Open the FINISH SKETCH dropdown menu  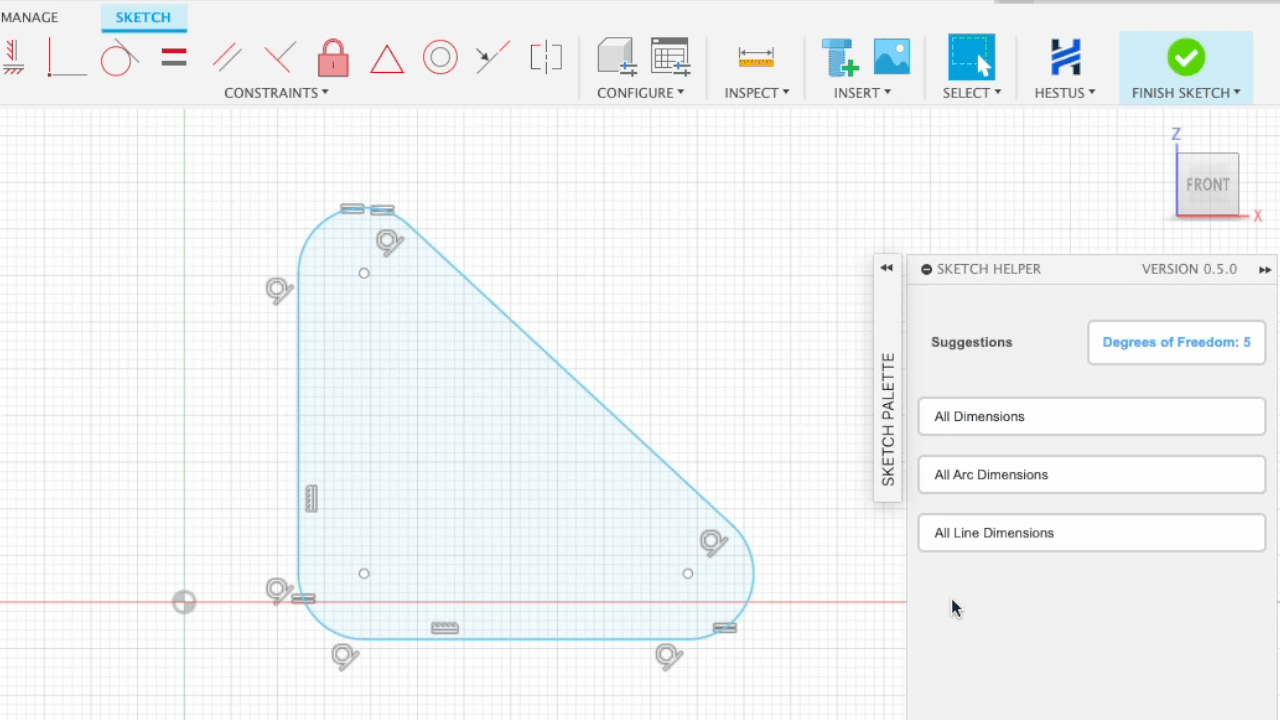coord(1186,93)
